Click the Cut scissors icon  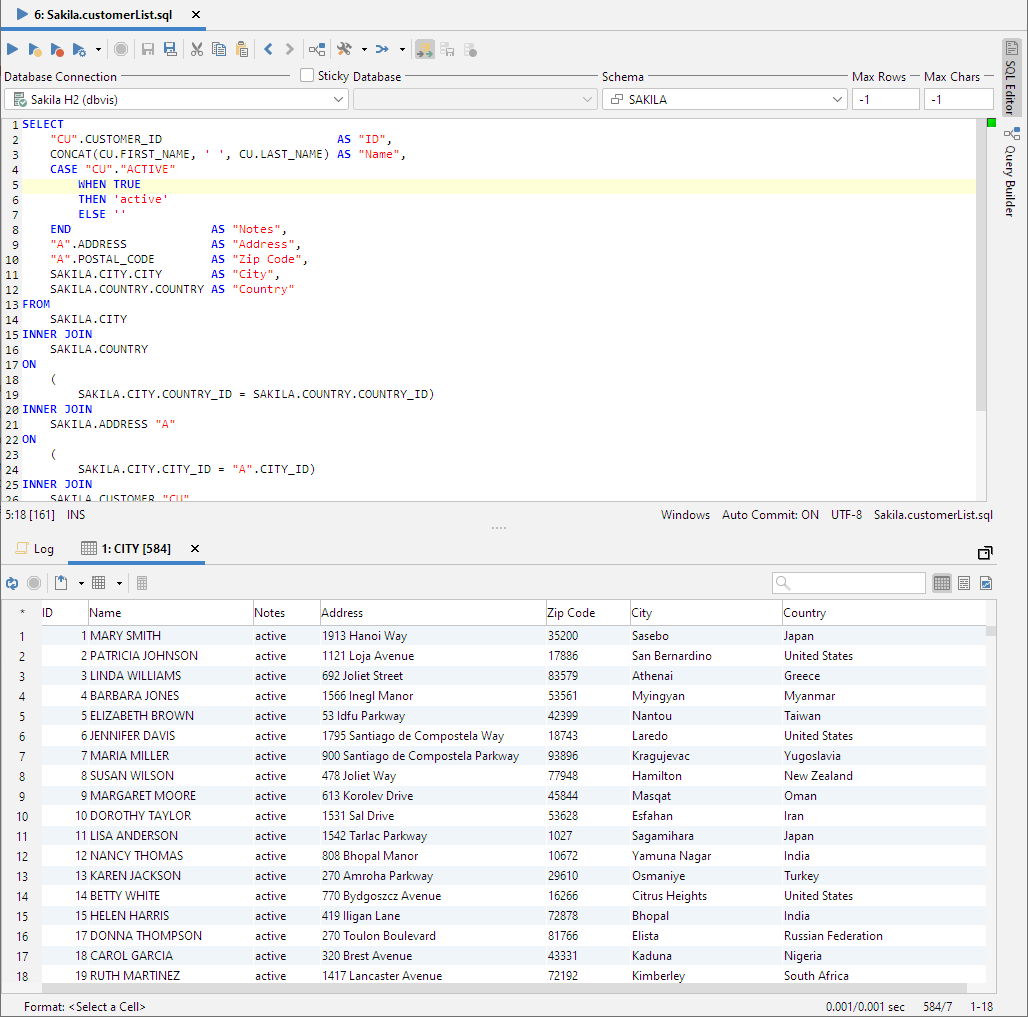(x=197, y=49)
